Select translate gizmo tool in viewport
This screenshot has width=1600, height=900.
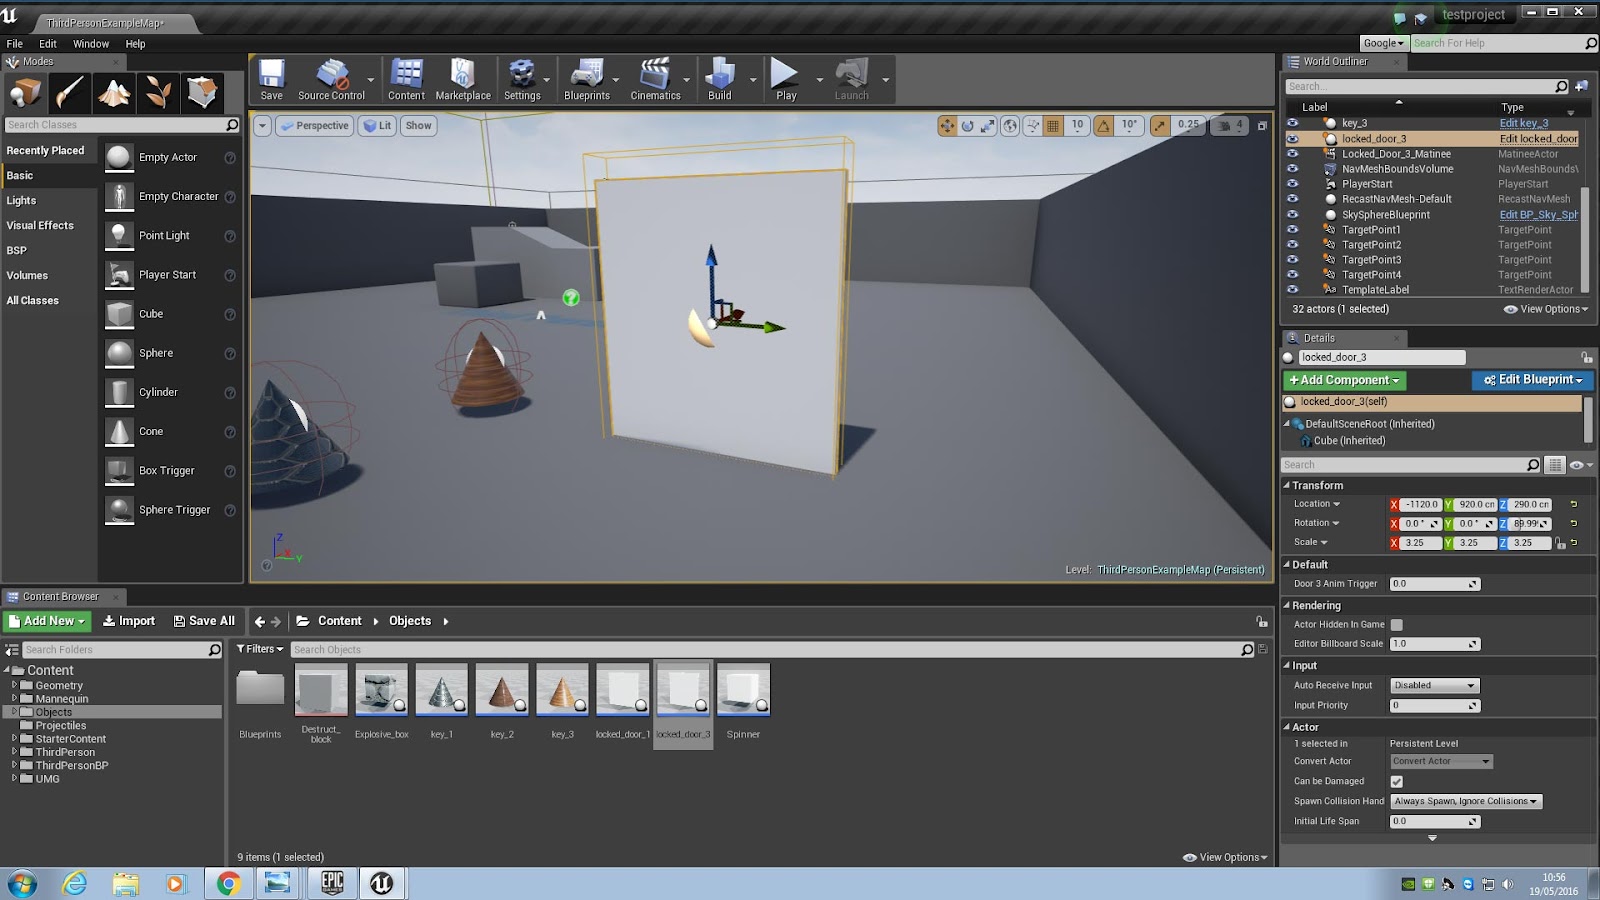point(947,125)
